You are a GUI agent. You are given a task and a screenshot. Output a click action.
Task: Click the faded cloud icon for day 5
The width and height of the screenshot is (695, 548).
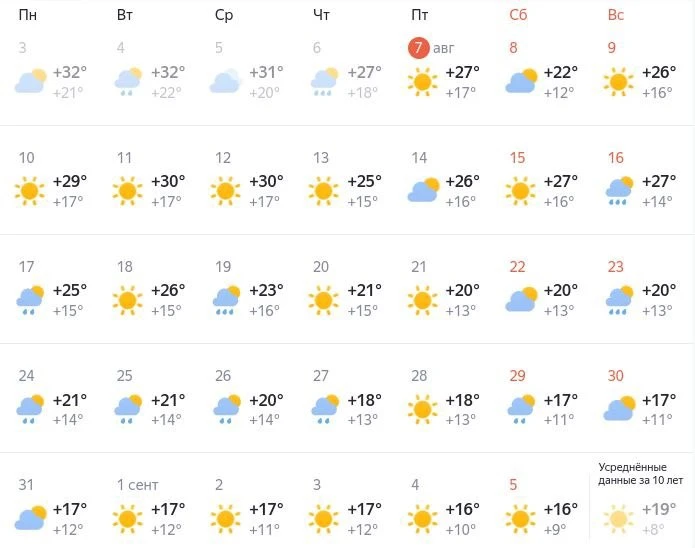click(x=226, y=81)
